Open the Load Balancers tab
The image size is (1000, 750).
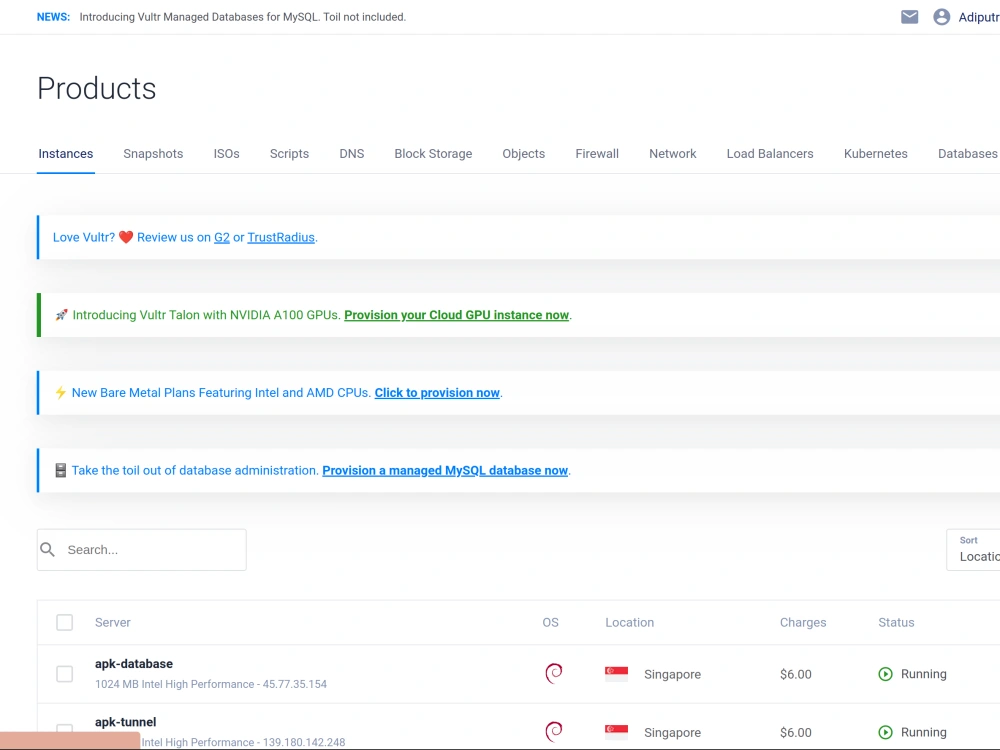point(770,154)
